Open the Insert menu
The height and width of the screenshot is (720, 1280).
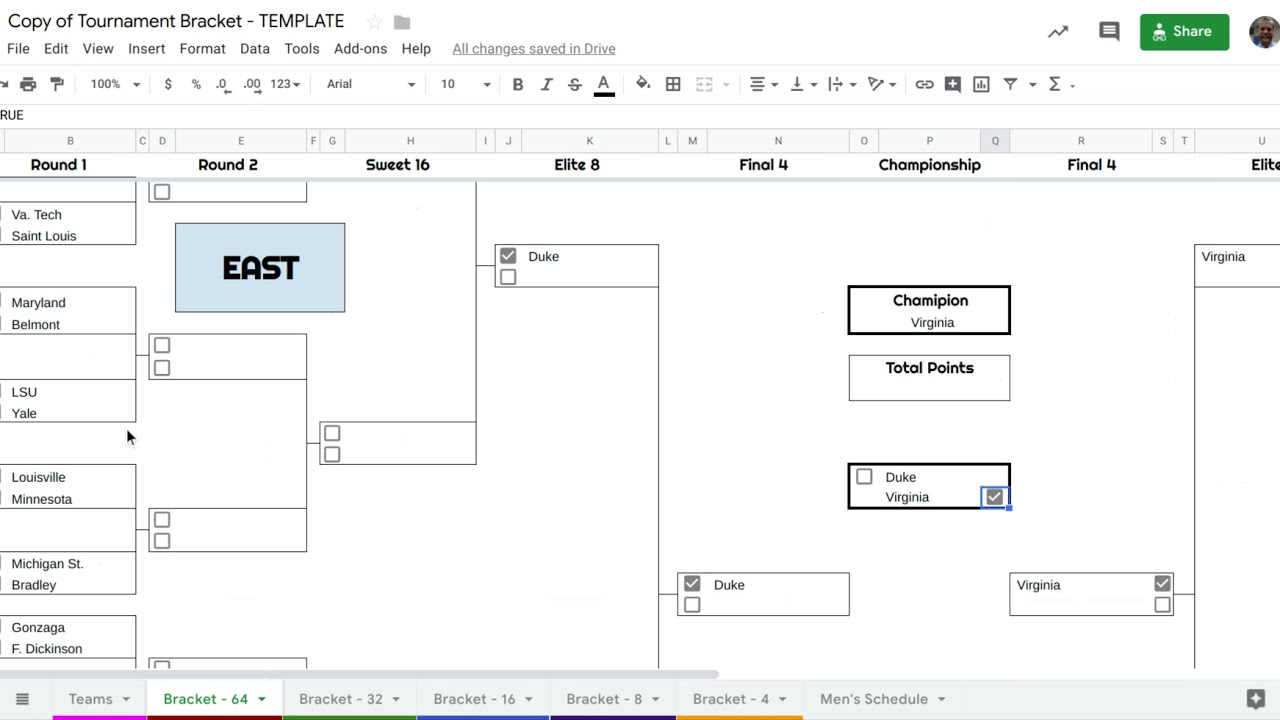click(146, 48)
